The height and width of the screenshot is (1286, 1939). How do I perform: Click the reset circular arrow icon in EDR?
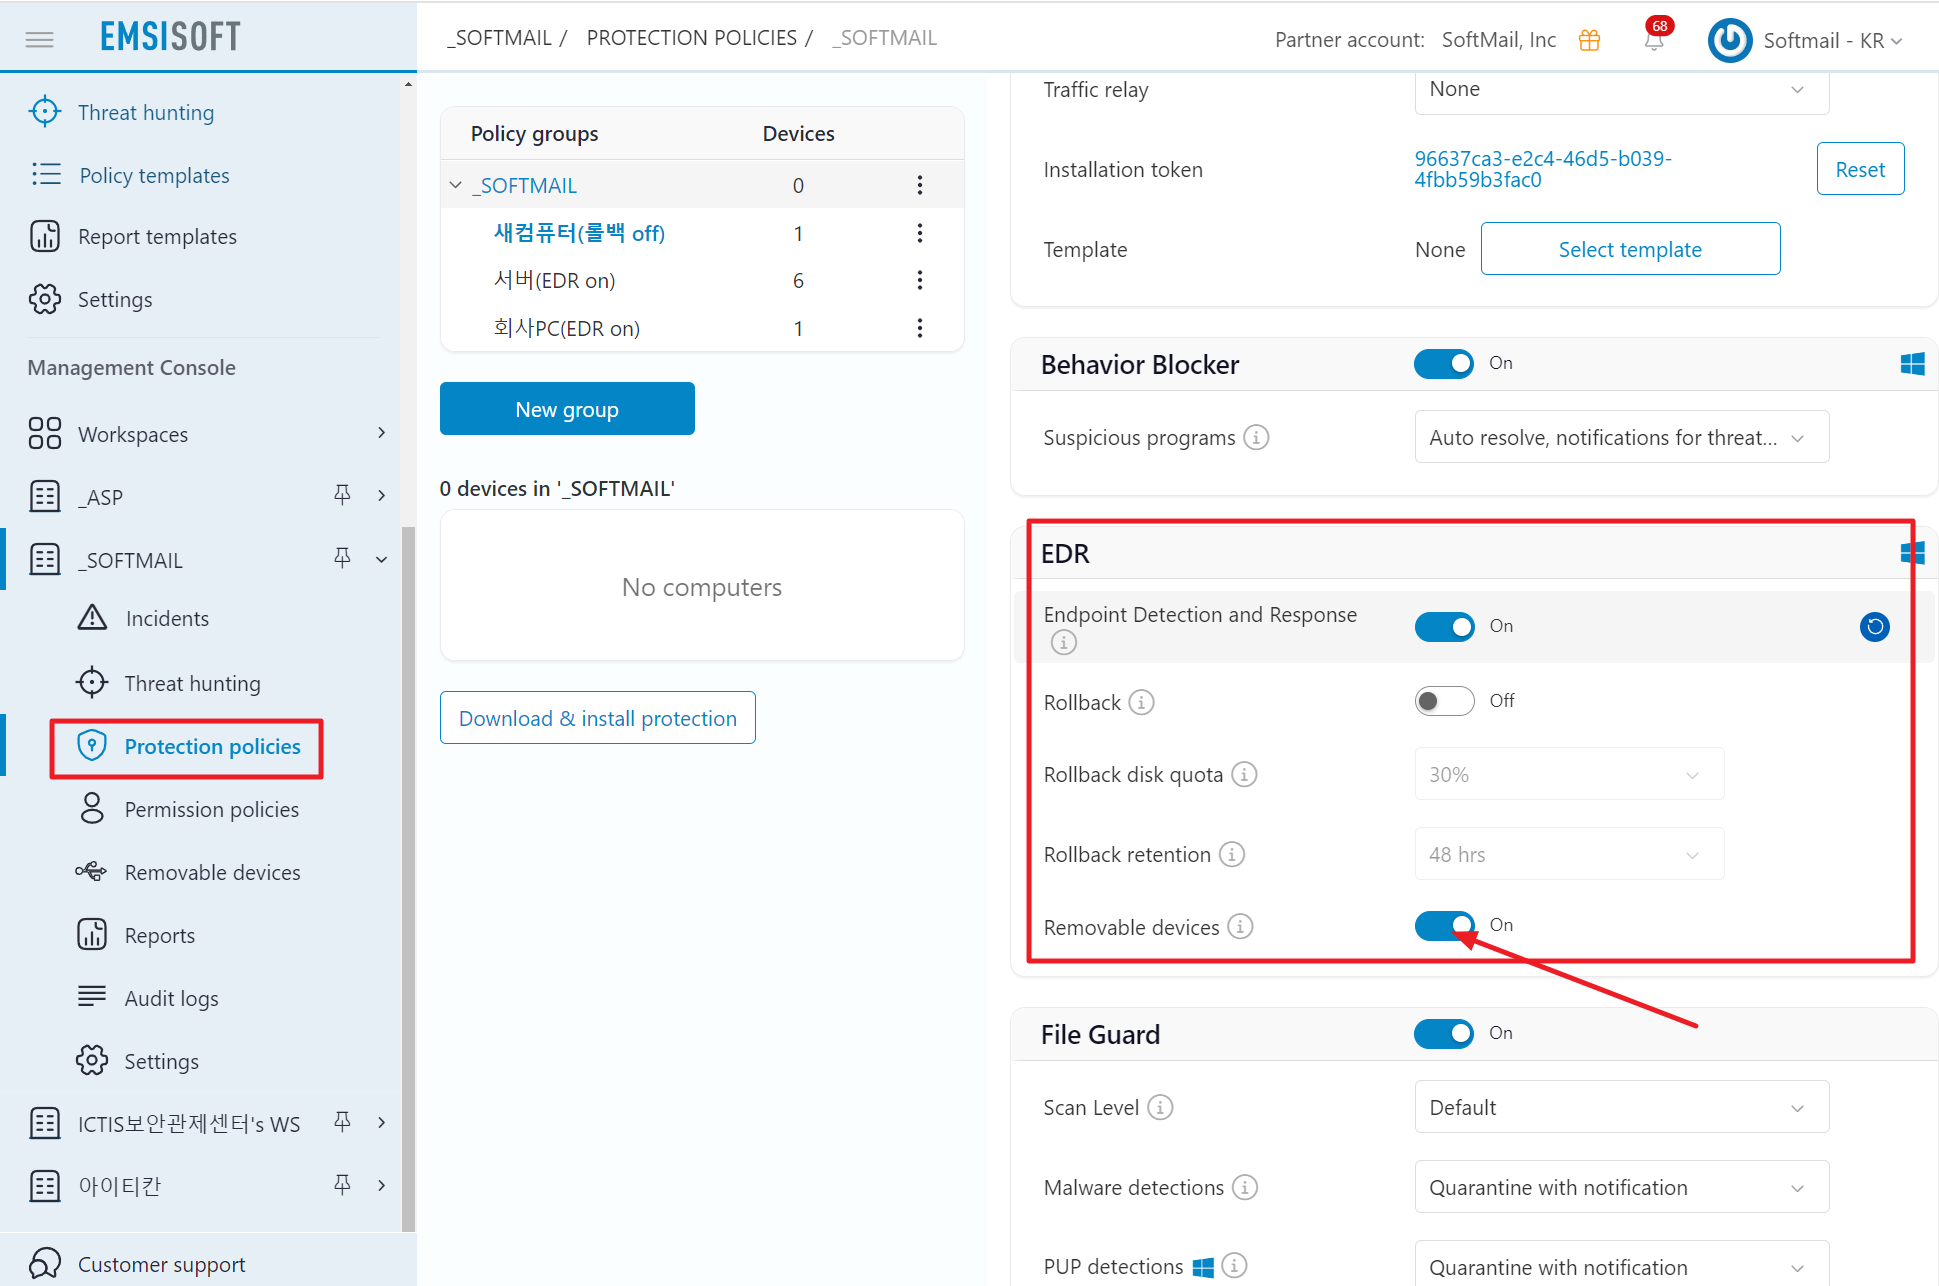coord(1874,627)
